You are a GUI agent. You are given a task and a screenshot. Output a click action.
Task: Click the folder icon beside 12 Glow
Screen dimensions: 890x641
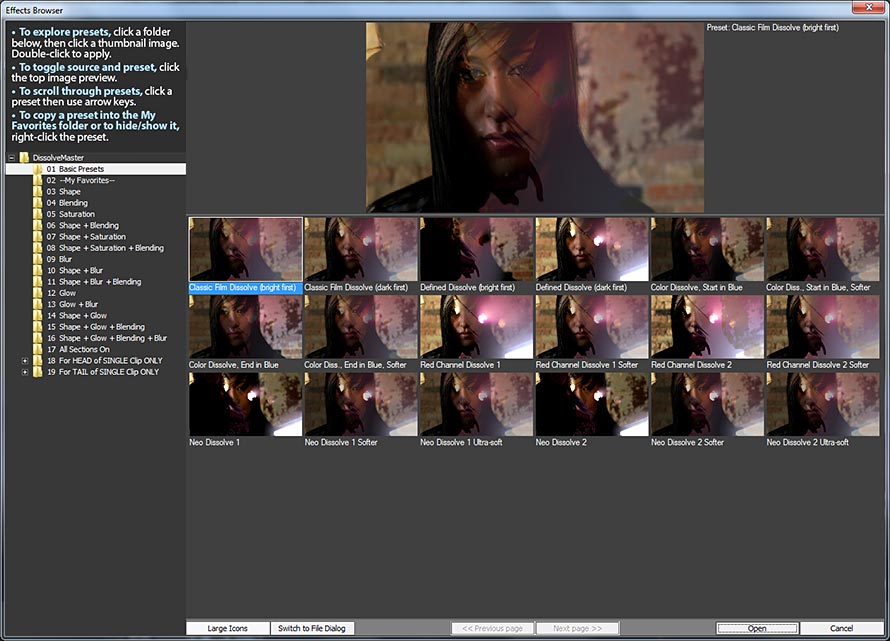pos(38,293)
